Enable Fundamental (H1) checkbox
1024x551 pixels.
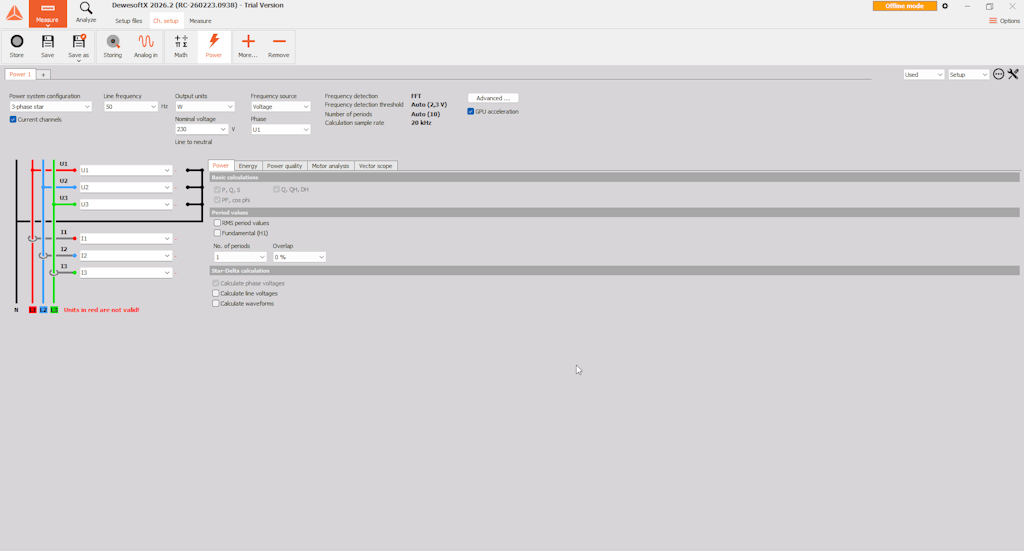click(217, 233)
